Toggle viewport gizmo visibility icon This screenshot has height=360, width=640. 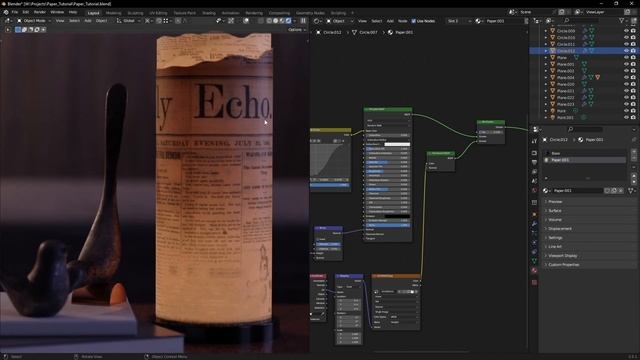[231, 20]
